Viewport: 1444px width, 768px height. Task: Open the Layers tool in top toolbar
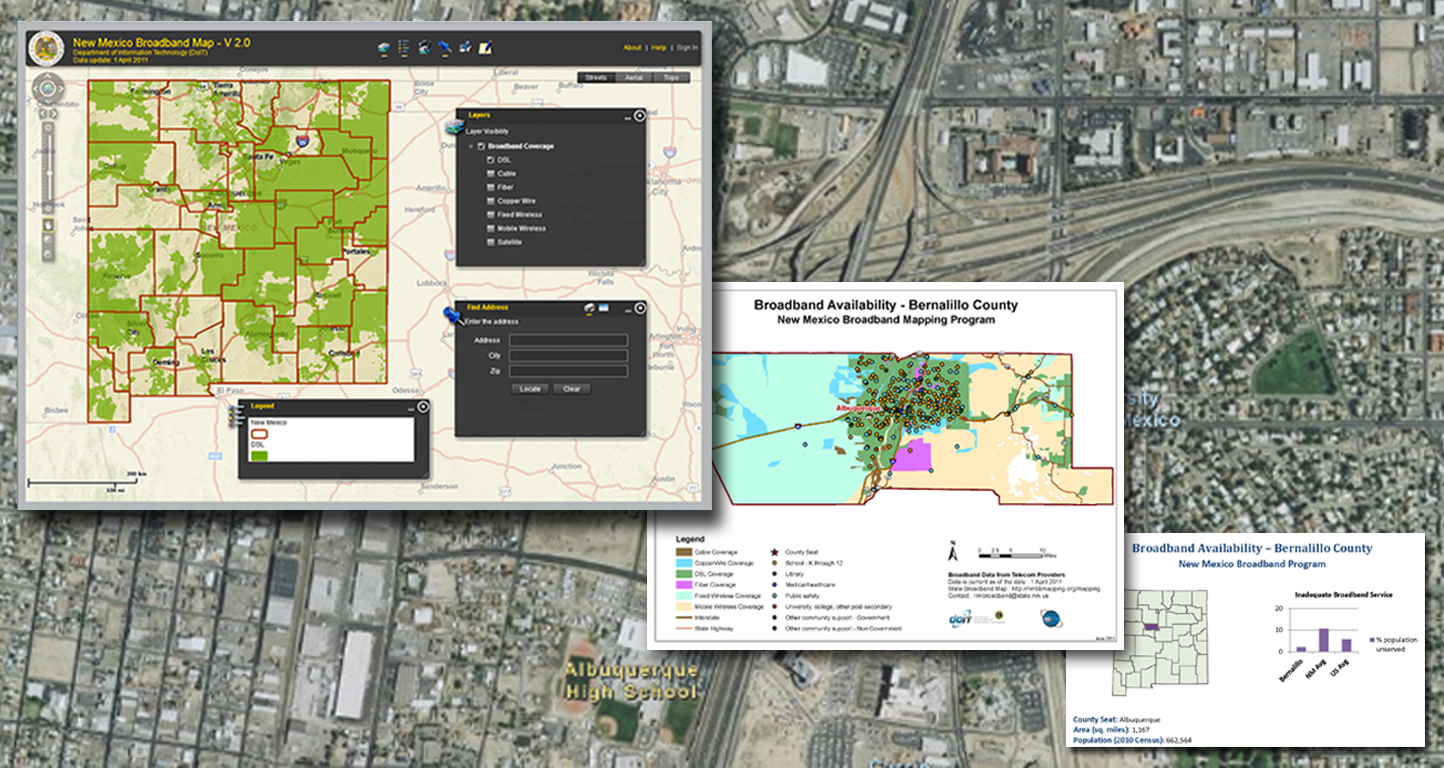coord(384,48)
